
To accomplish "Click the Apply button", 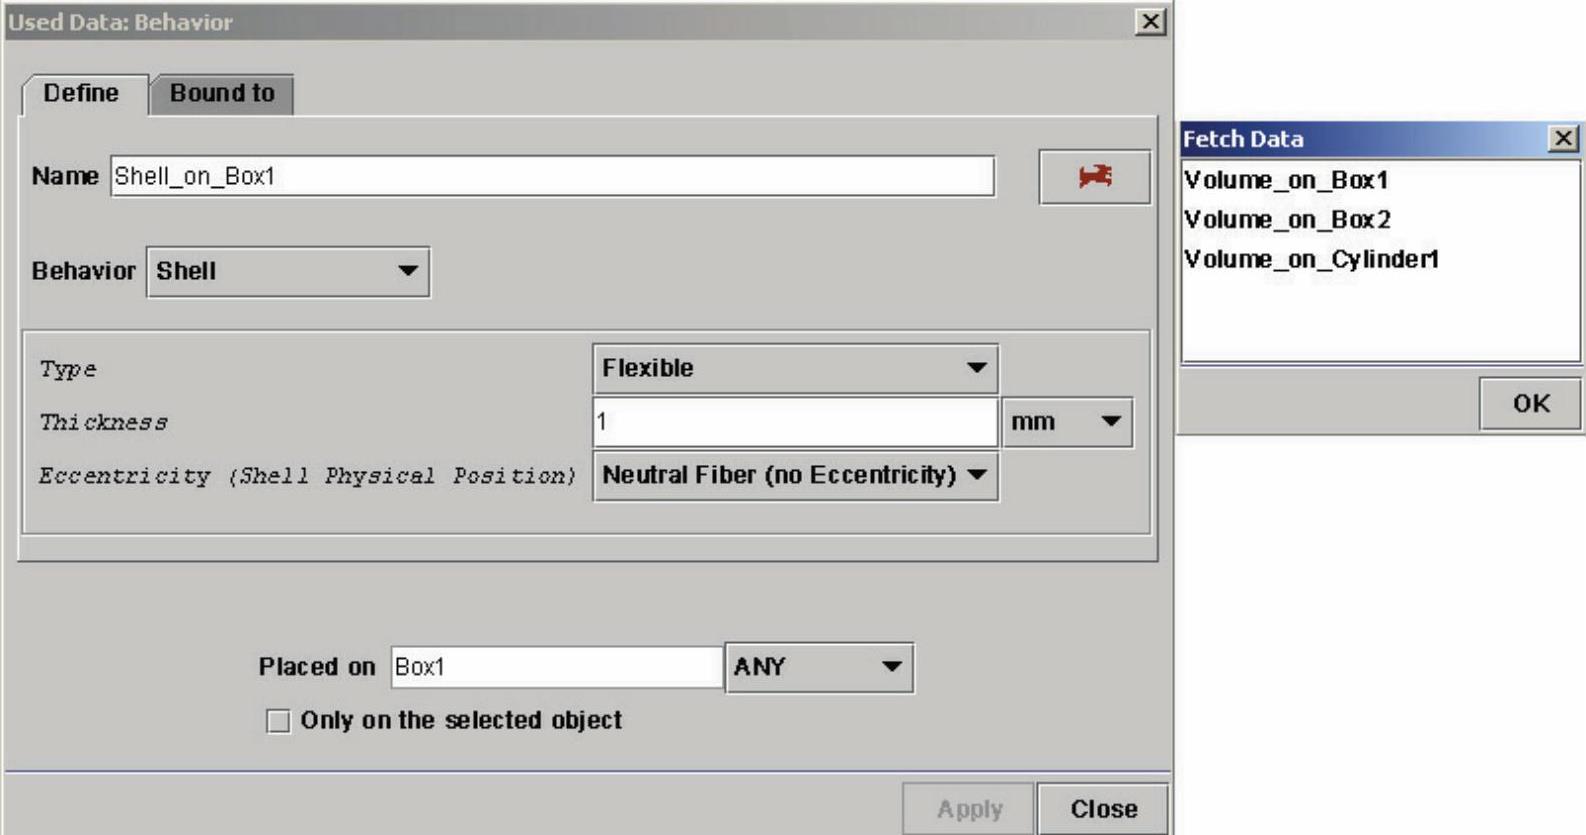I will pyautogui.click(x=968, y=809).
